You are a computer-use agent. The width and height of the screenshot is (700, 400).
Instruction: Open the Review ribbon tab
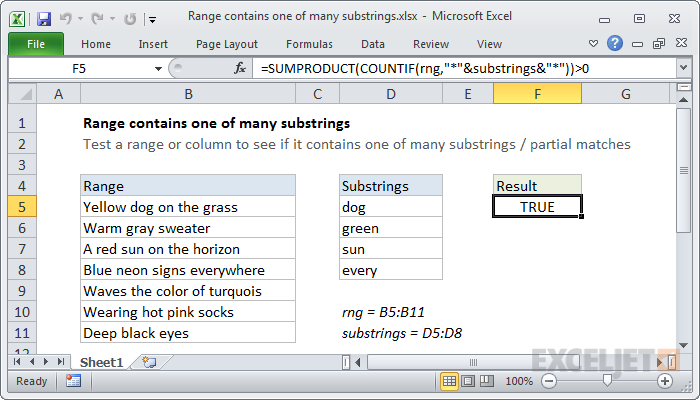tap(430, 44)
